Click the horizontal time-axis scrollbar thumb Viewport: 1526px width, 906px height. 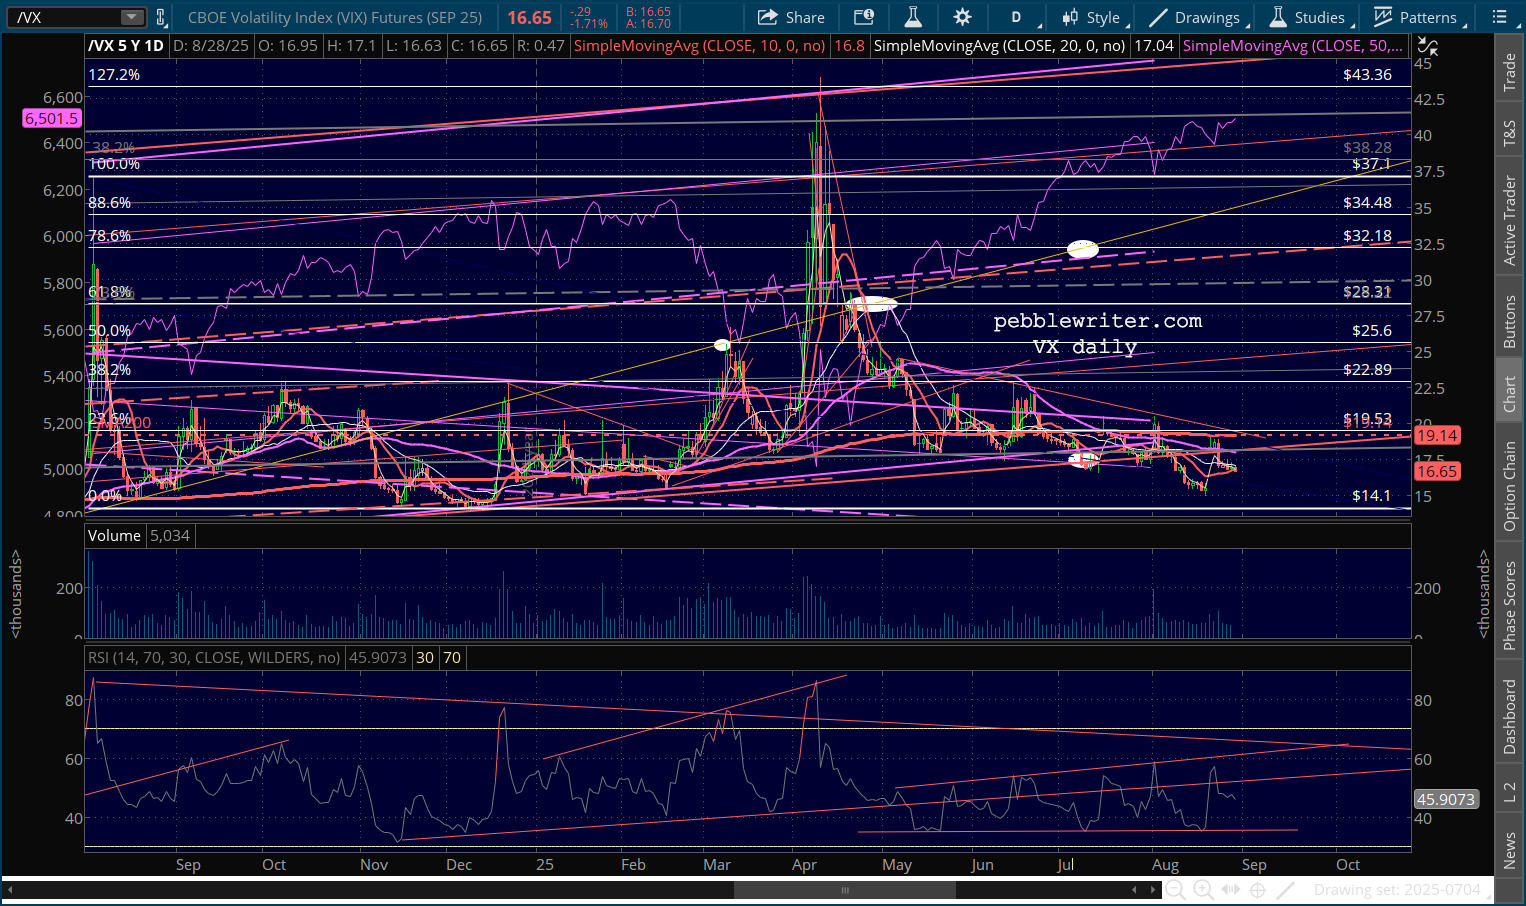(845, 890)
